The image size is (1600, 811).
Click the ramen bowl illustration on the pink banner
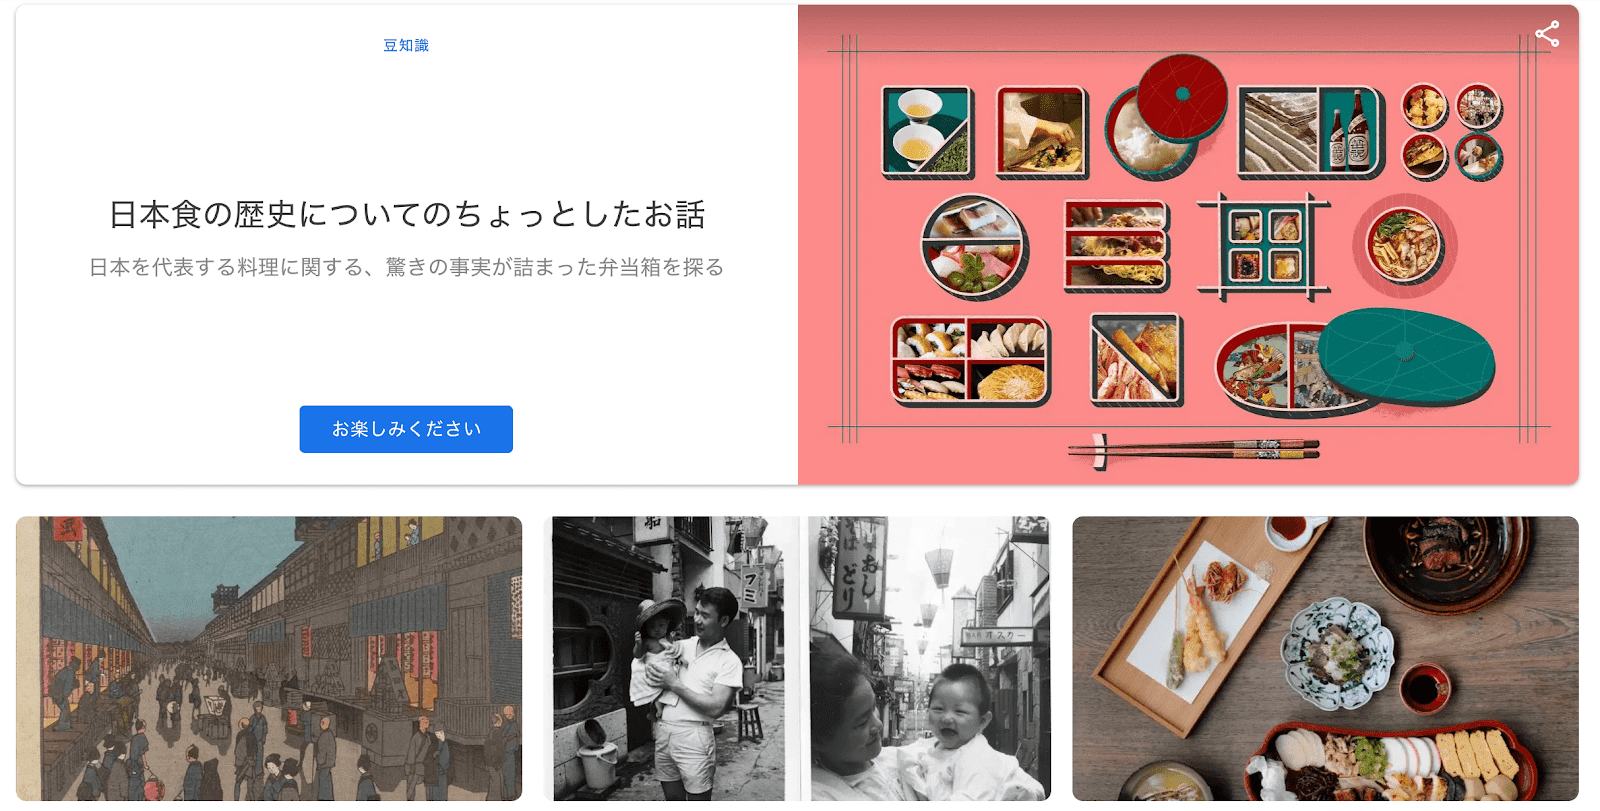[x=1405, y=245]
